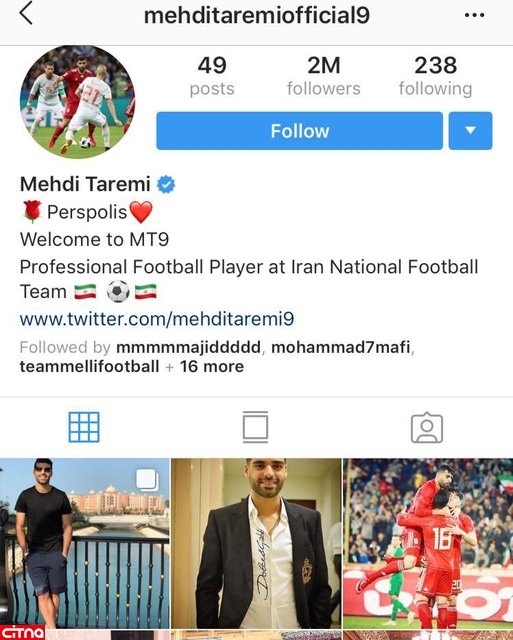Expand suggested accounts dropdown arrow

[x=470, y=131]
